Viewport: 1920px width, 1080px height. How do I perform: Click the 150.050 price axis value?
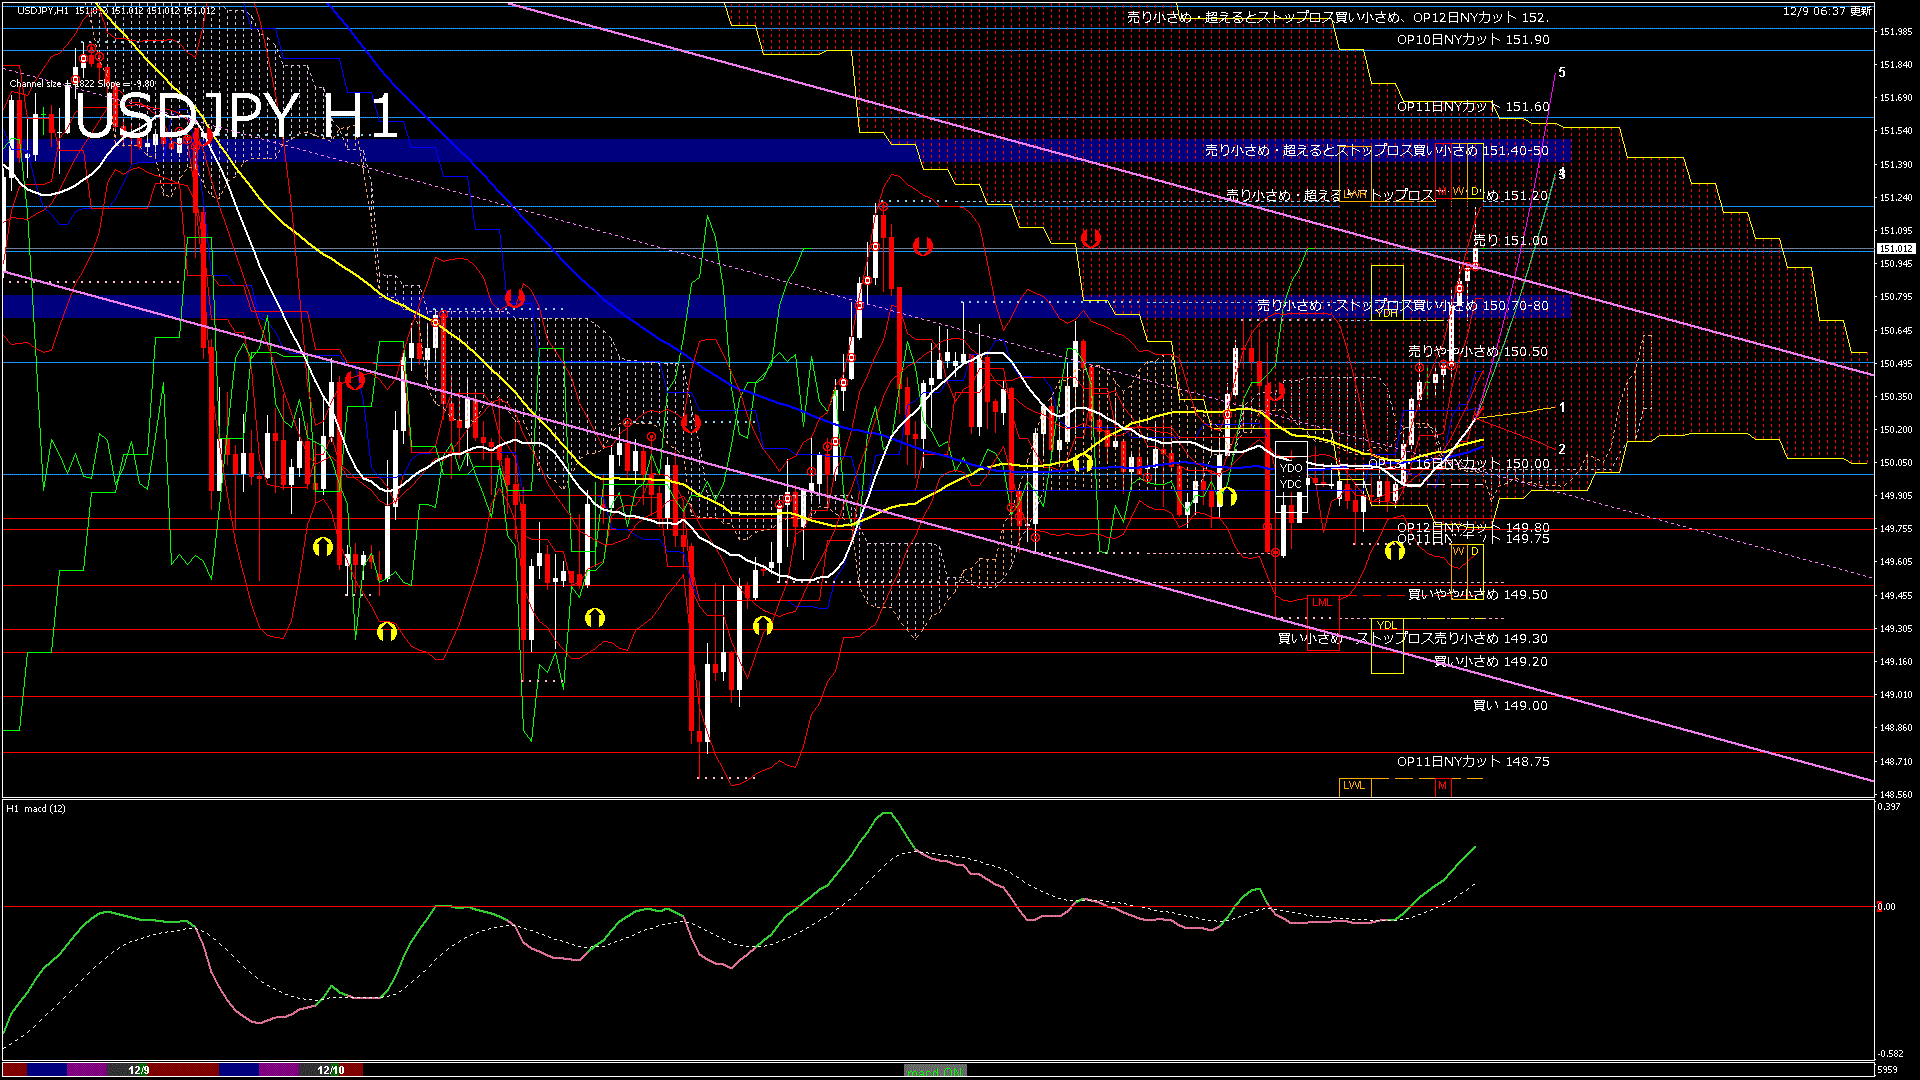(x=1896, y=463)
